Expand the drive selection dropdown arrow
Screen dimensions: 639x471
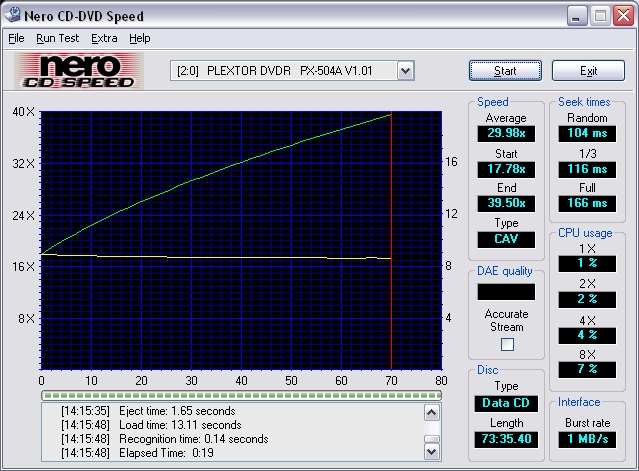[x=405, y=71]
